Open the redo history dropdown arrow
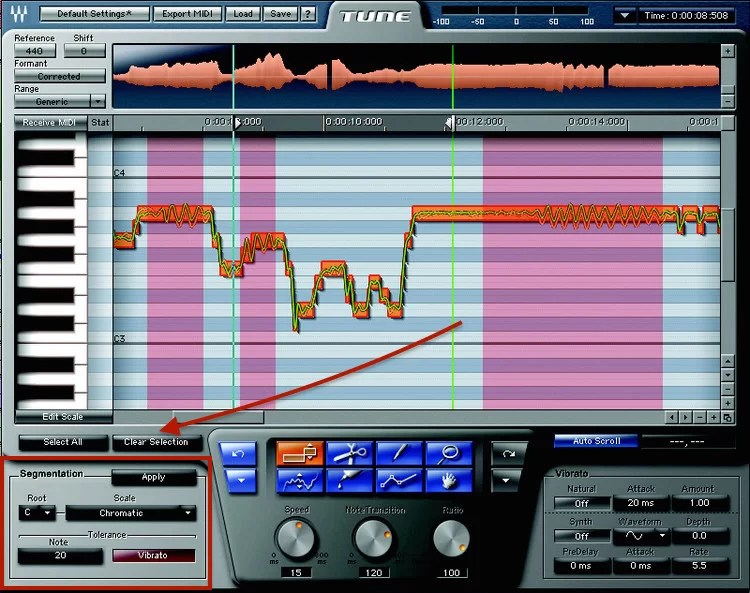Screen dimensions: 750x593 pyautogui.click(x=506, y=481)
